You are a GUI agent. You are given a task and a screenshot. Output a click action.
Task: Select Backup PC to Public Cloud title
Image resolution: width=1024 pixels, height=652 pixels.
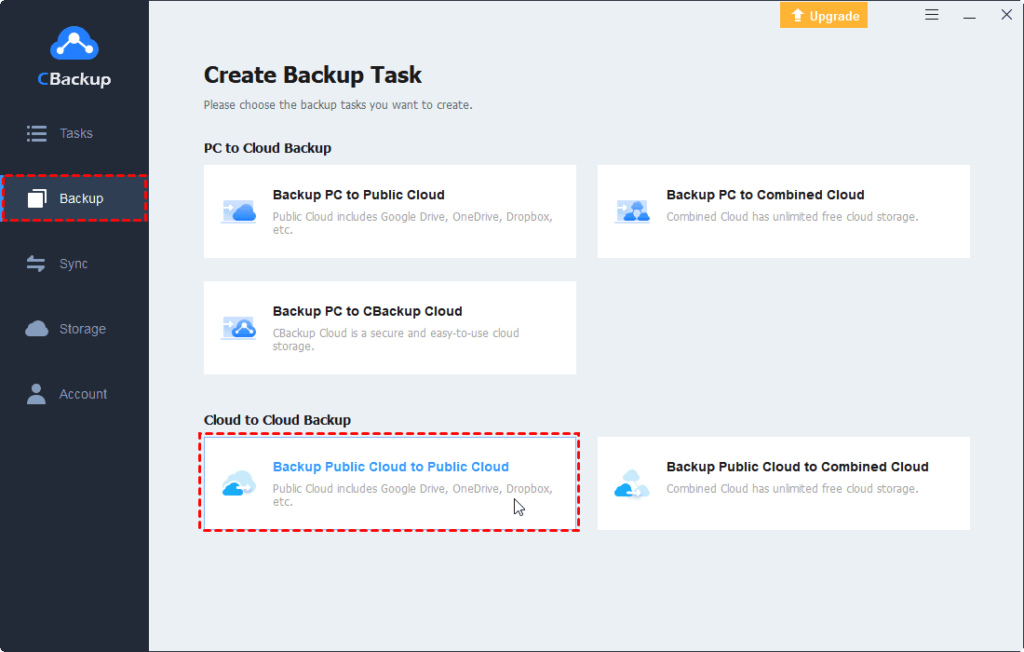click(359, 195)
